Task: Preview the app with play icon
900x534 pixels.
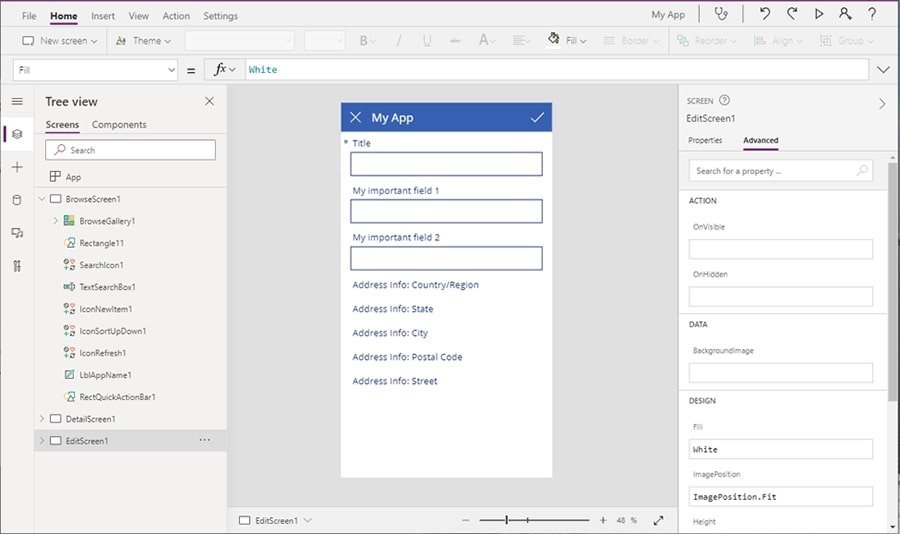Action: (x=819, y=14)
